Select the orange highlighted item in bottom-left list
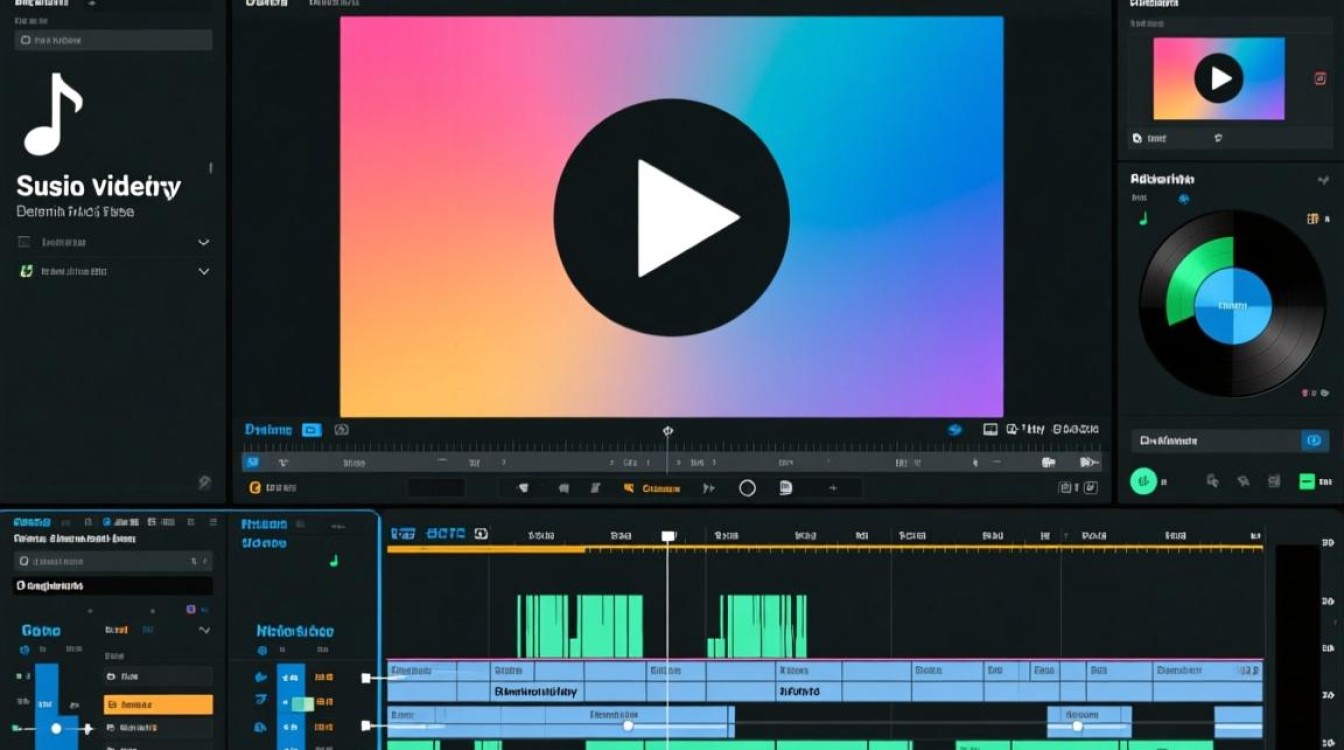This screenshot has width=1344, height=750. pos(158,704)
